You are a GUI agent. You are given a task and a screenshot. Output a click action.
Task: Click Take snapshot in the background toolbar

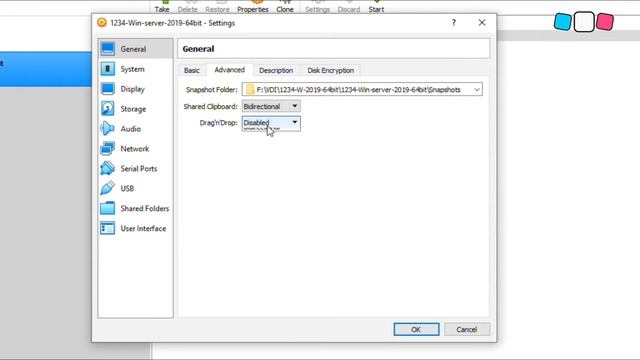[x=162, y=7]
